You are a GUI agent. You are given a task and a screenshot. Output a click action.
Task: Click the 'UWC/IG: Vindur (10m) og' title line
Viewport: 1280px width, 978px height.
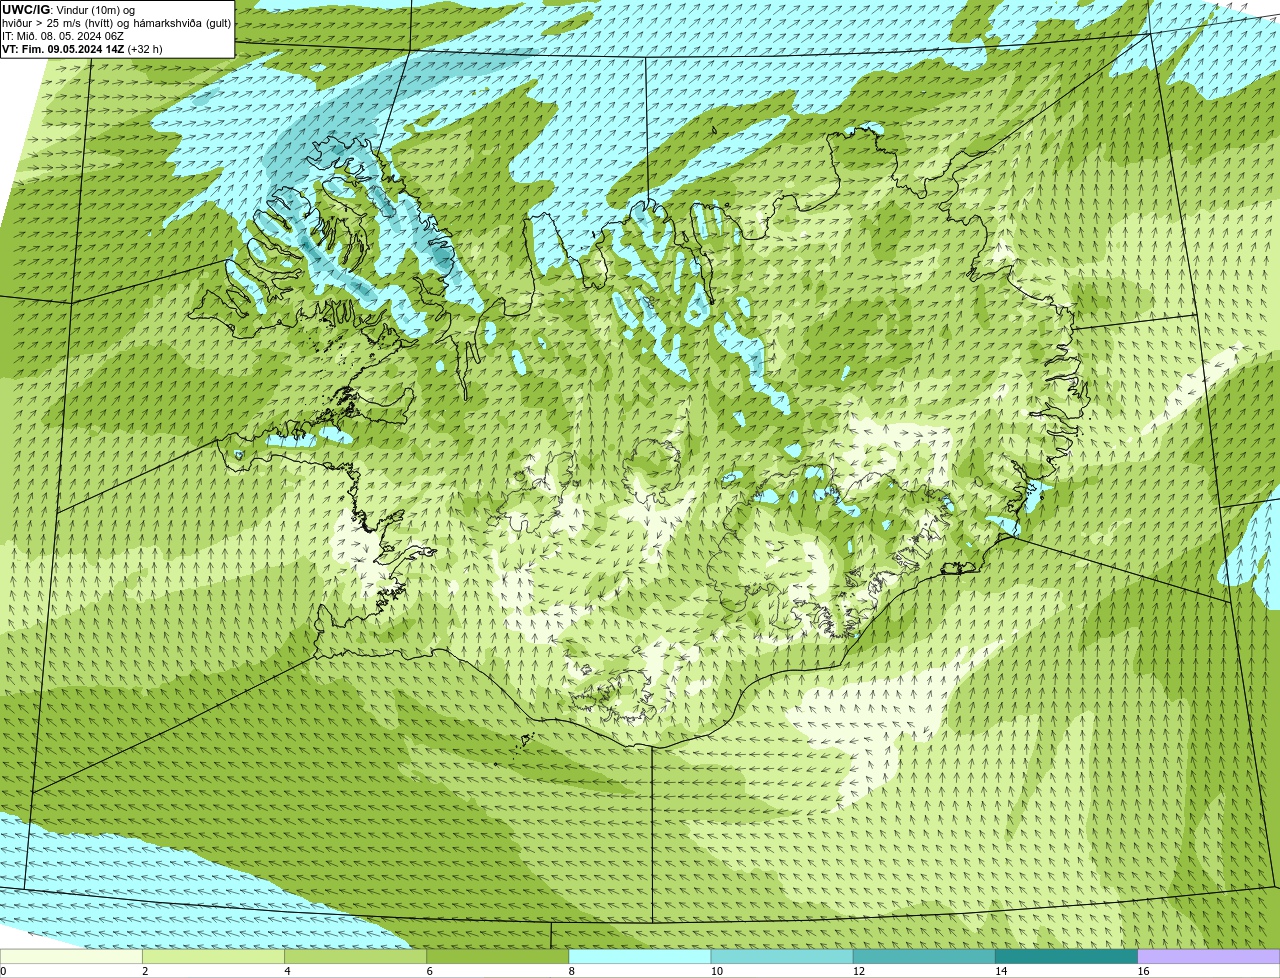pos(69,10)
